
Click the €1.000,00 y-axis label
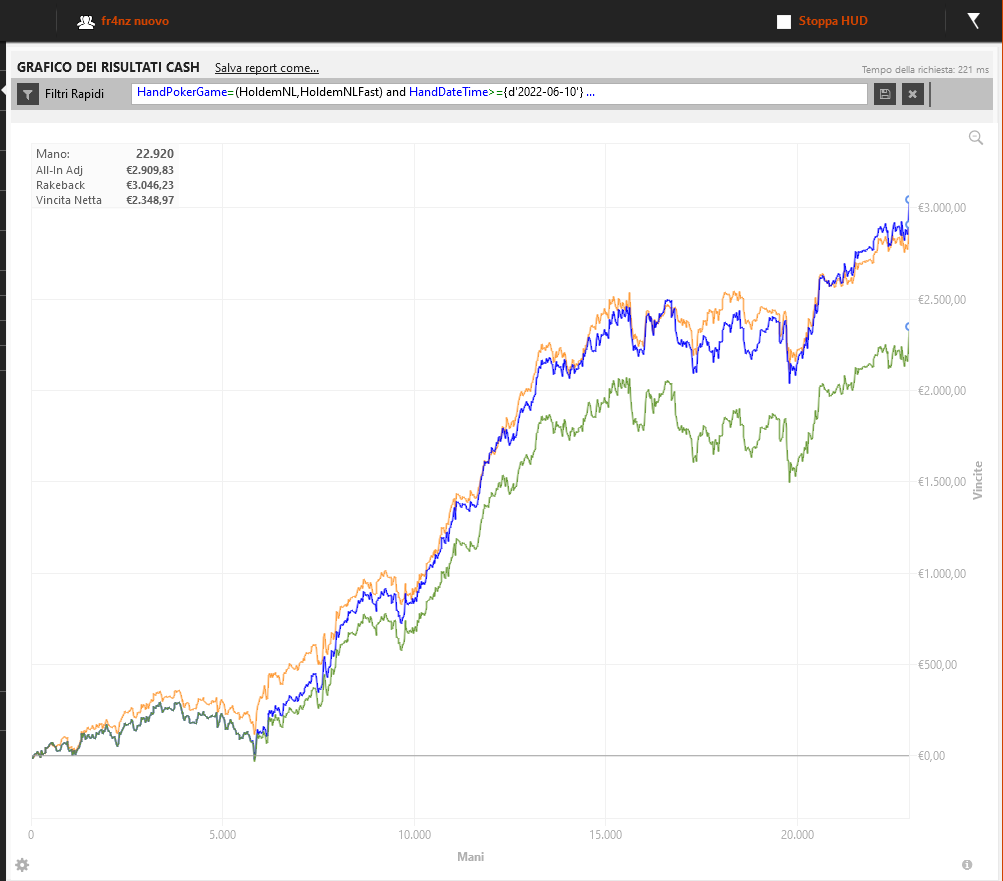click(942, 574)
